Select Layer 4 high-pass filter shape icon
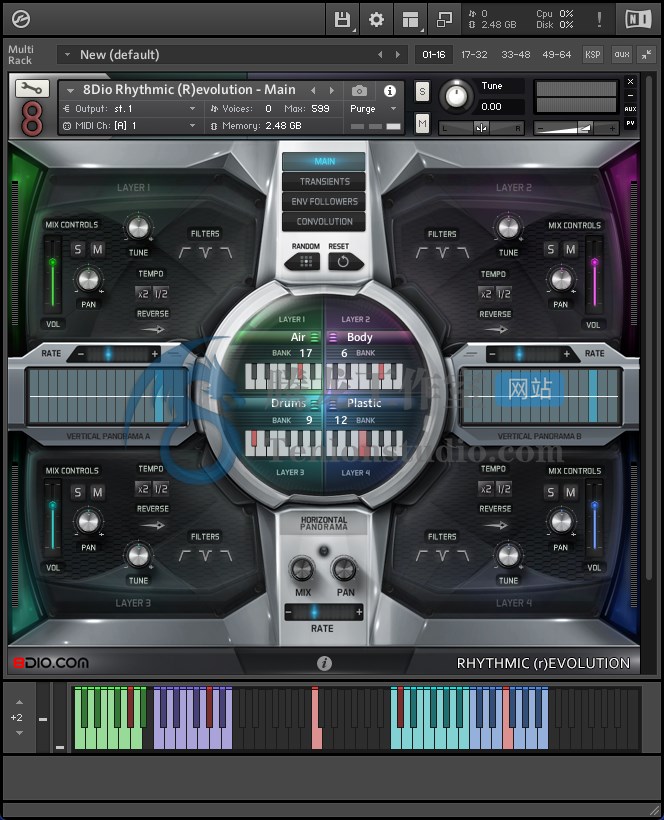This screenshot has height=820, width=664. click(421, 556)
